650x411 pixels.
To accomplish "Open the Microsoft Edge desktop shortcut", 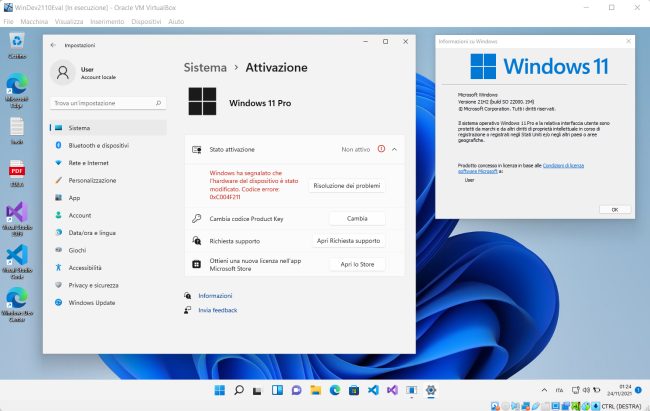I will (x=17, y=90).
